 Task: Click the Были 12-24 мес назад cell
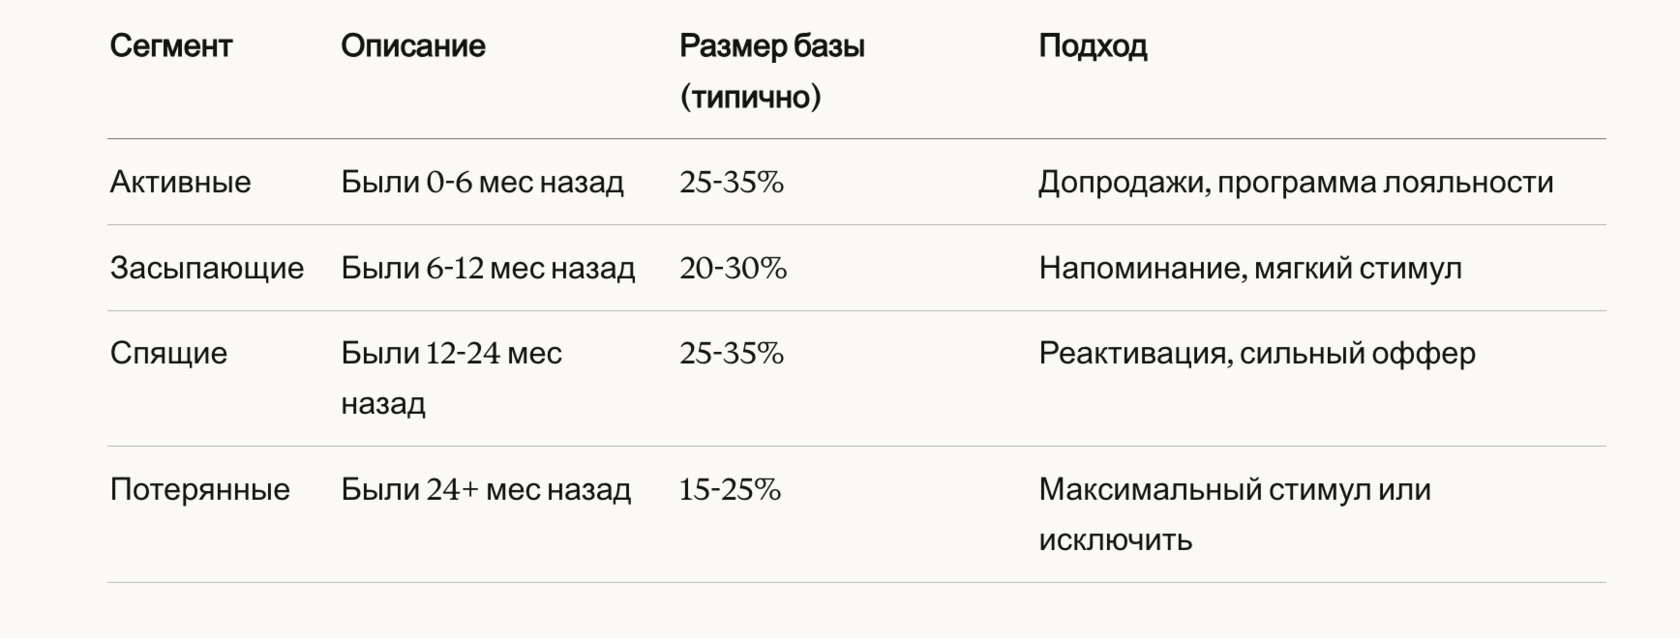coord(452,378)
